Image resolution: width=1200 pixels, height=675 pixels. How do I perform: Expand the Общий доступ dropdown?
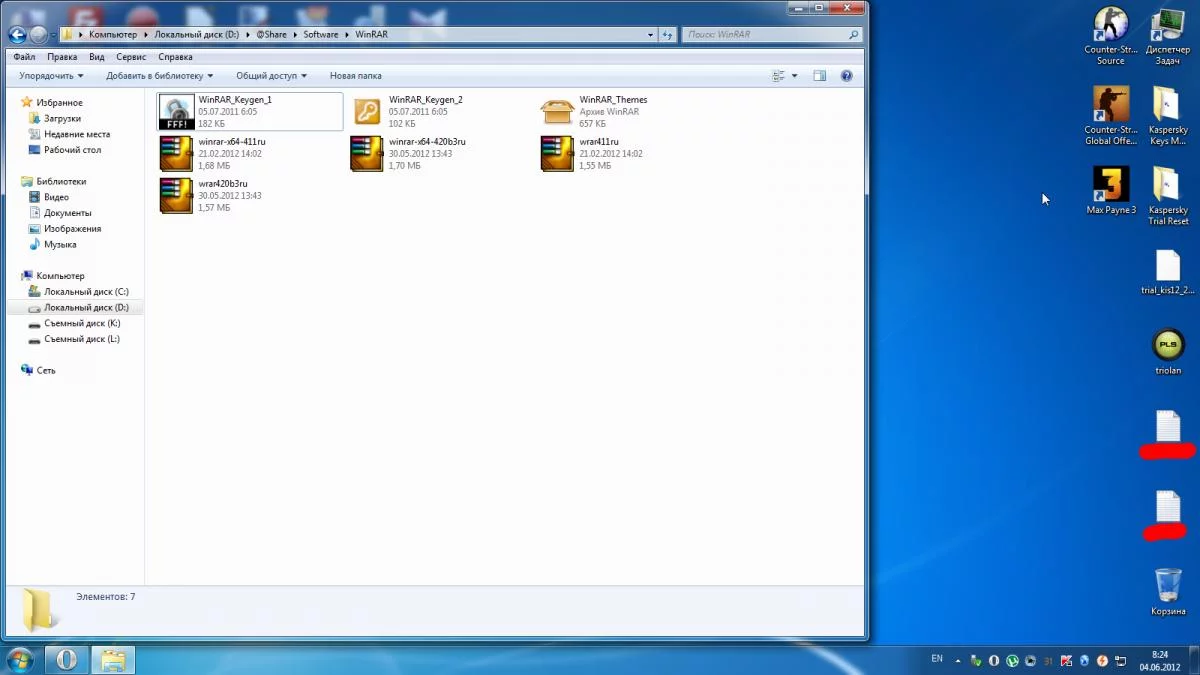pos(271,76)
